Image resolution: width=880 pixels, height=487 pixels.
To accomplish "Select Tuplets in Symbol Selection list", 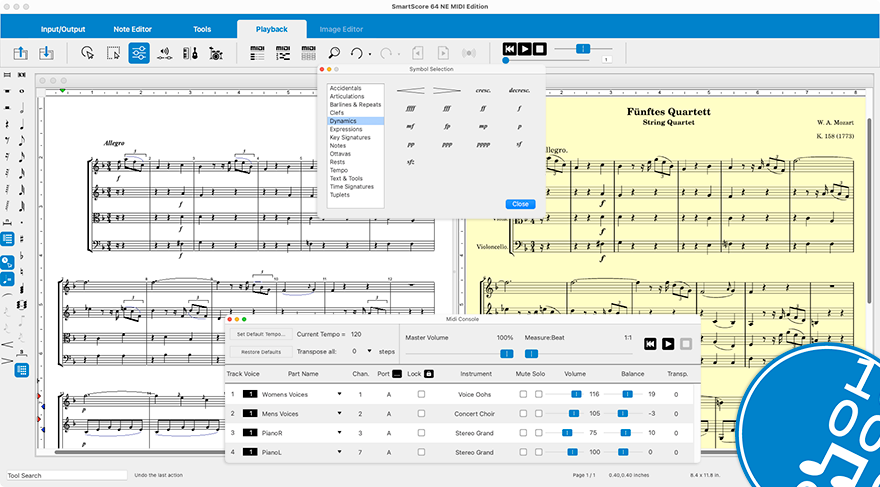I will (x=355, y=195).
